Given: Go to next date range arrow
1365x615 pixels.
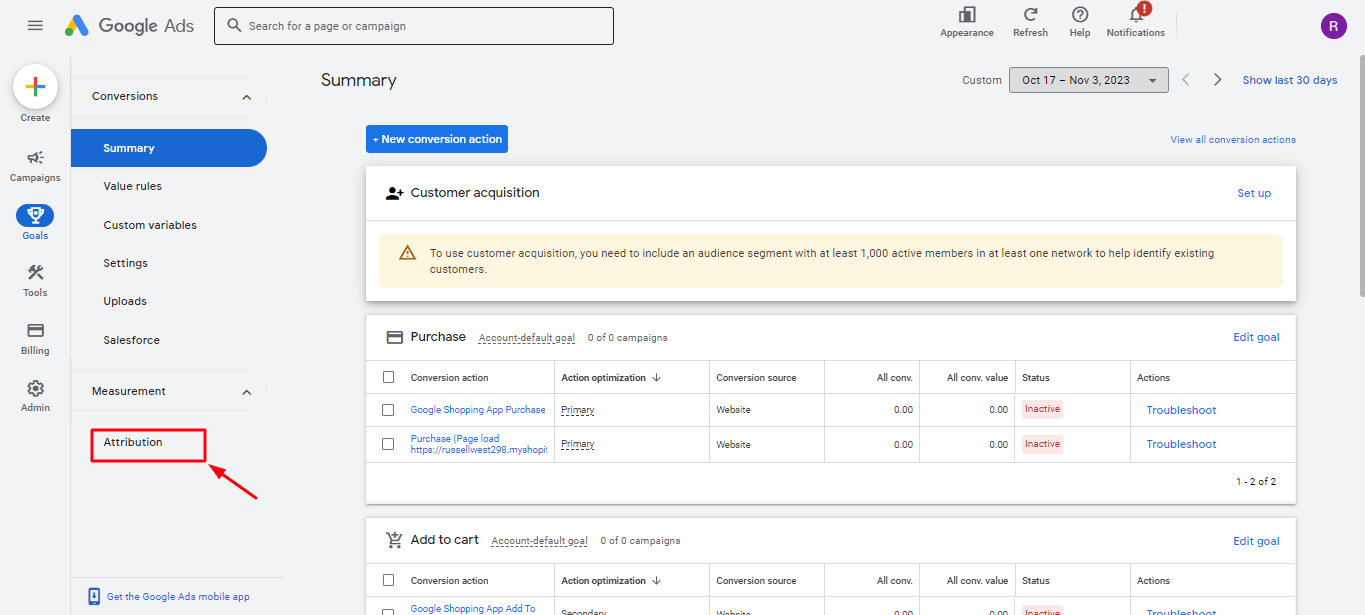Looking at the screenshot, I should click(x=1217, y=80).
